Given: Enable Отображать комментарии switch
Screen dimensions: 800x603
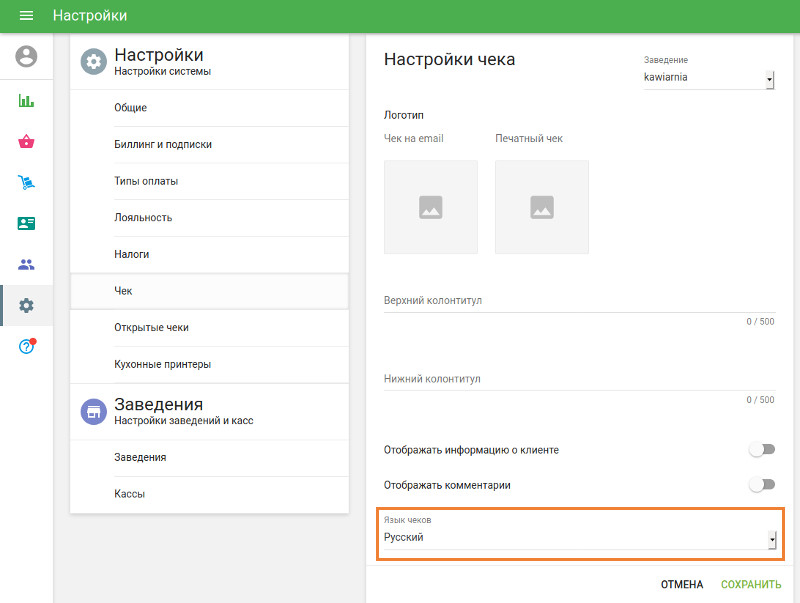Looking at the screenshot, I should coord(760,482).
